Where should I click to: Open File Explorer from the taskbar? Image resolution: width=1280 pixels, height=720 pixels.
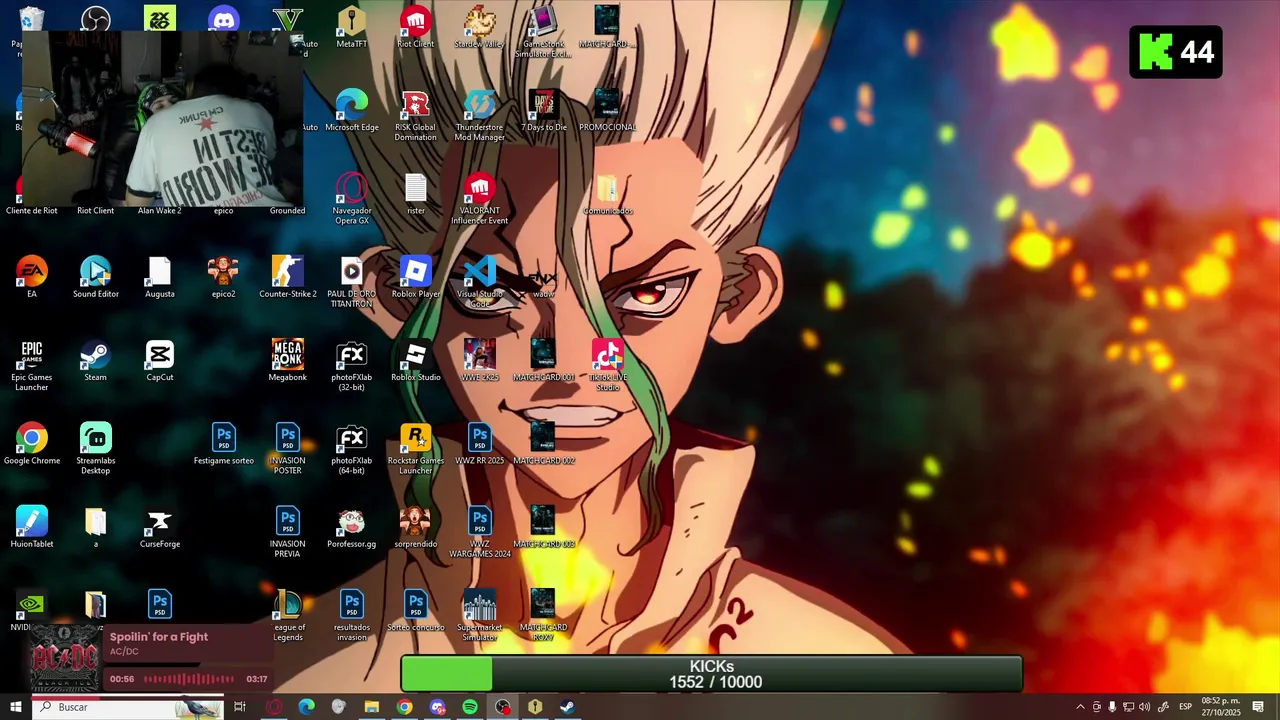pos(371,707)
